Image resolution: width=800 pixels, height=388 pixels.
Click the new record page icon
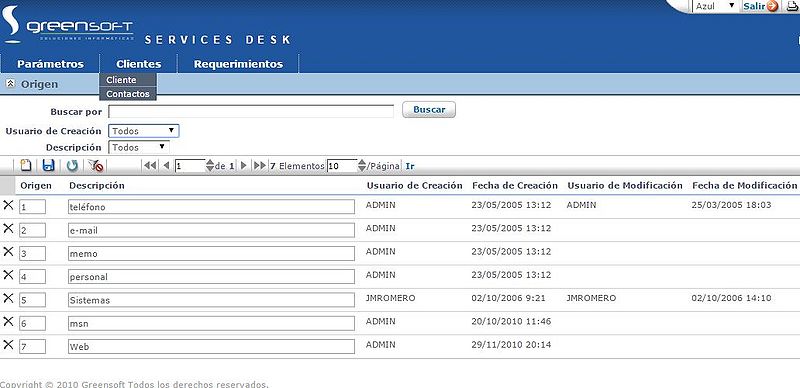(26, 165)
